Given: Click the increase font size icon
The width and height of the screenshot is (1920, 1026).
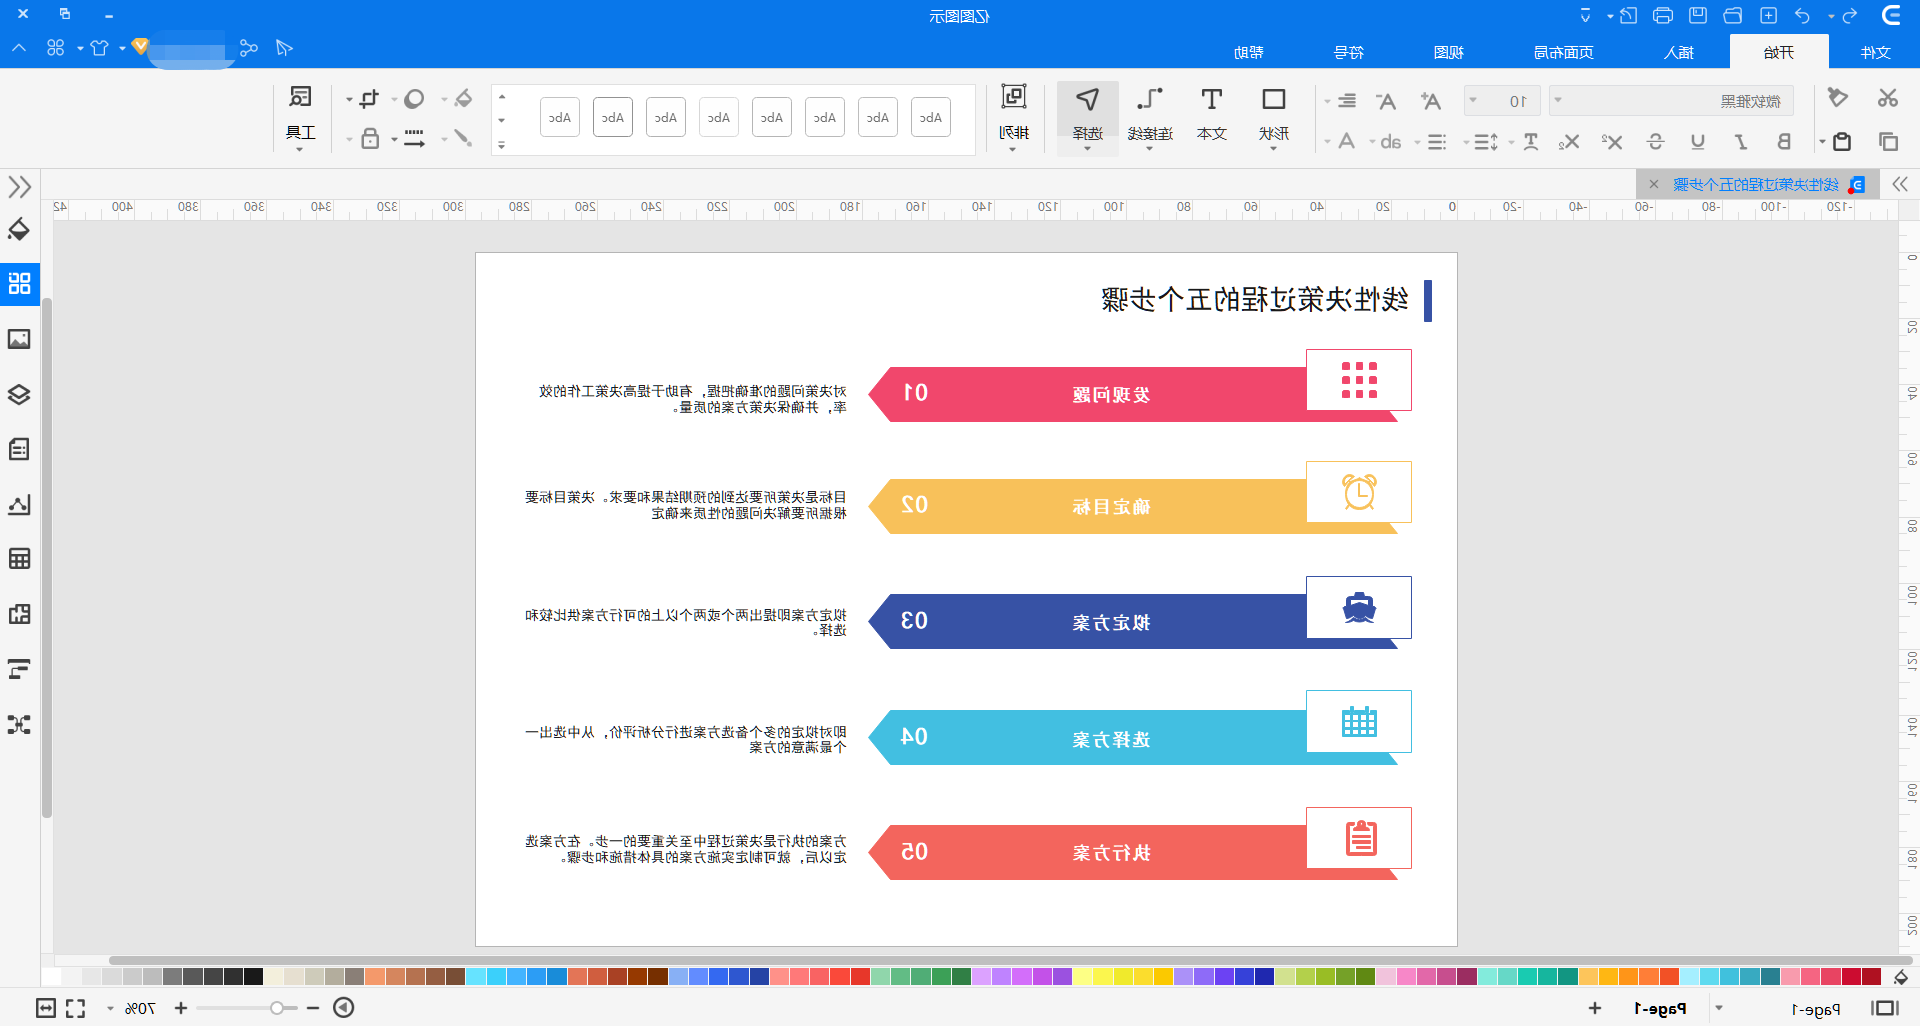Looking at the screenshot, I should tap(1430, 101).
